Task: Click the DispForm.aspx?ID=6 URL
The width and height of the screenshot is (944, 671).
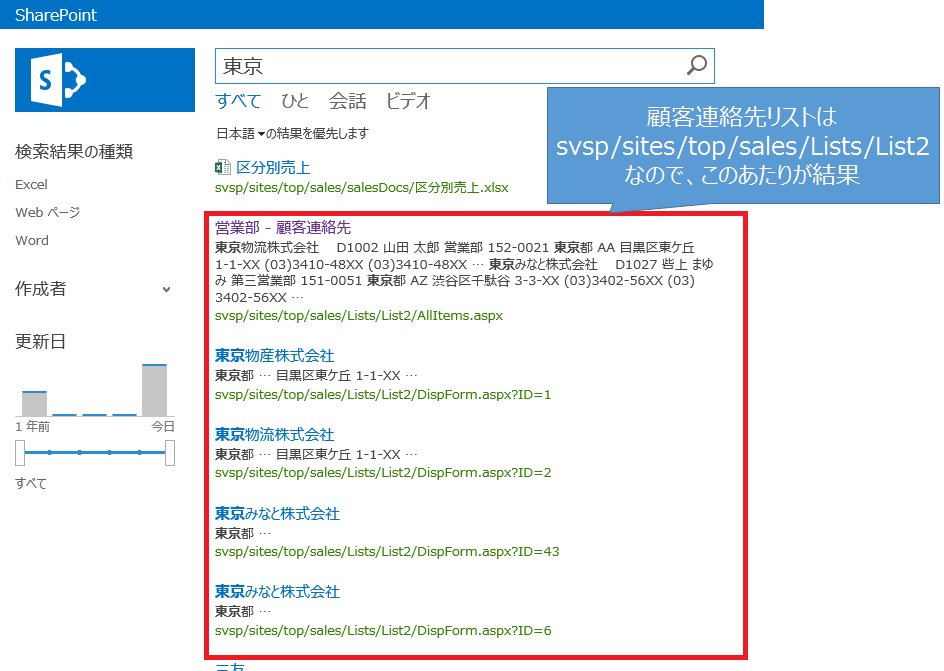Action: point(383,631)
